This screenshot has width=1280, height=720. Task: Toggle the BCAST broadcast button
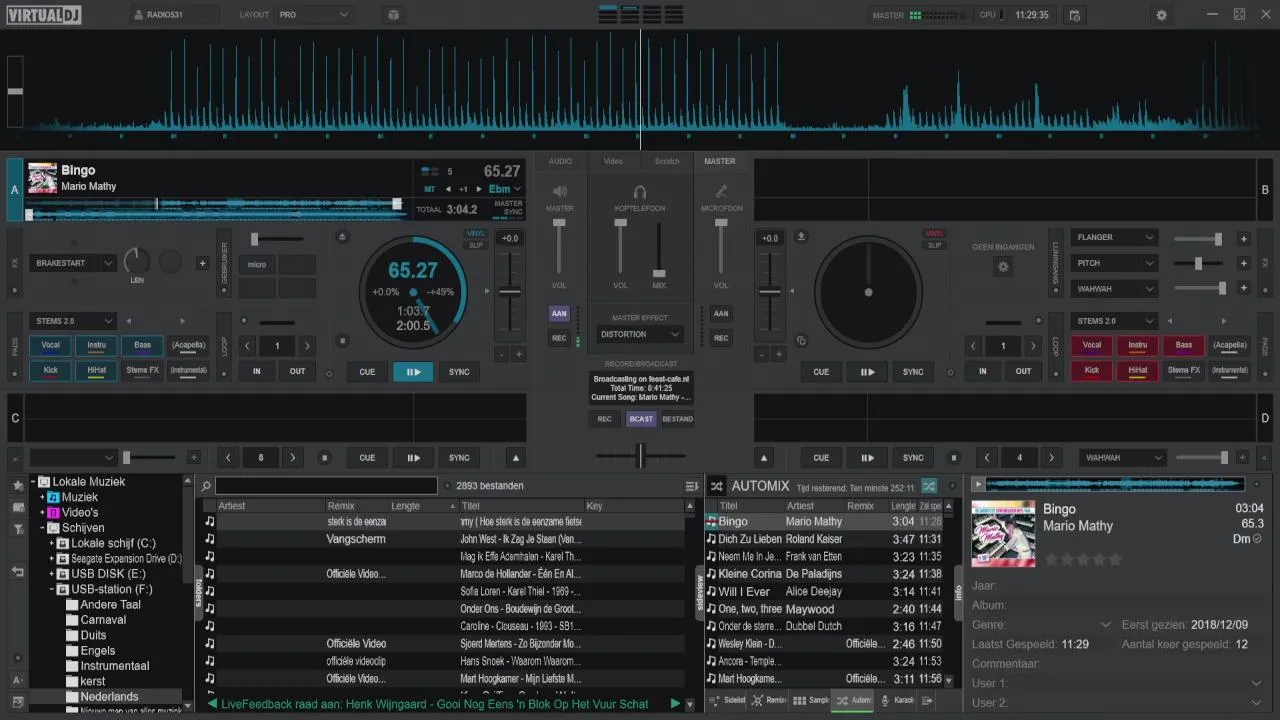(641, 419)
